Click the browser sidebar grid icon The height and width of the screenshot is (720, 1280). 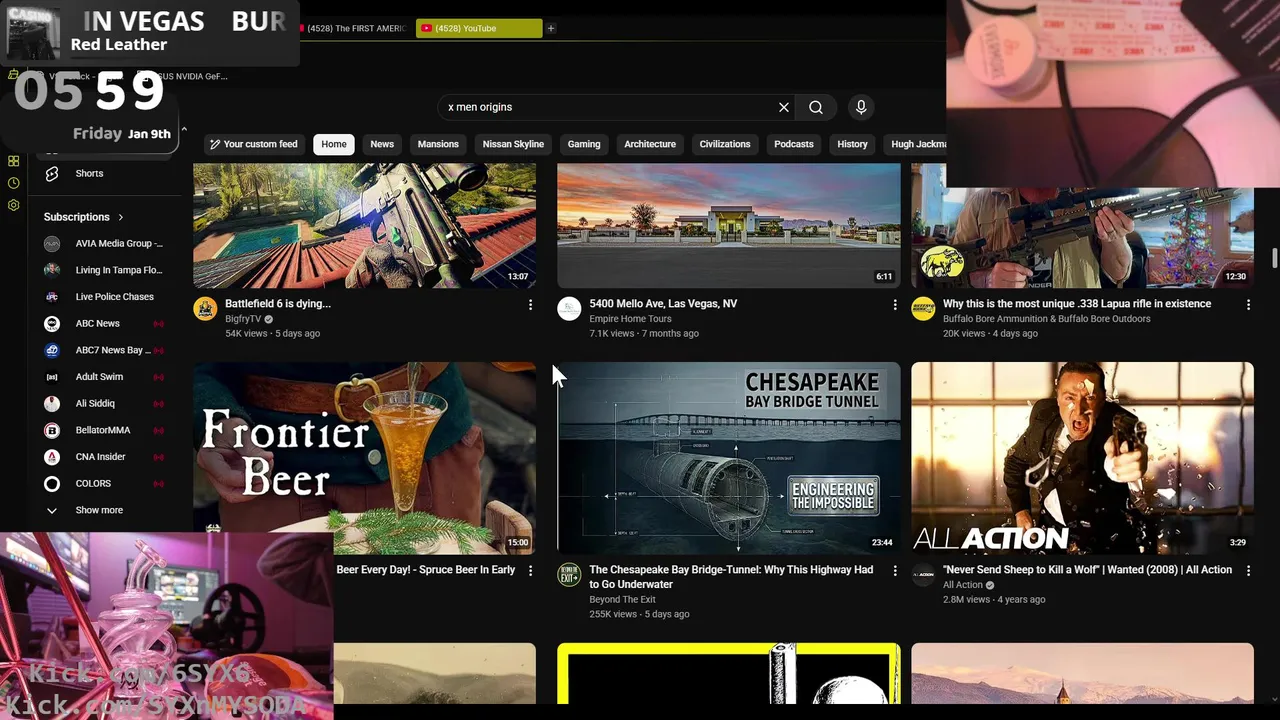tap(13, 161)
